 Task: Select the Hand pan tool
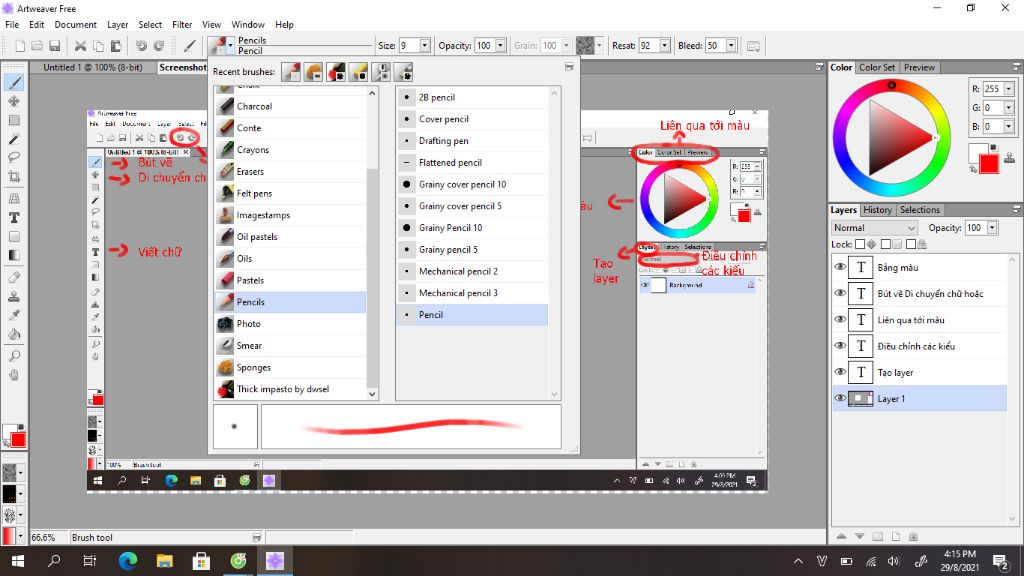[x=14, y=375]
